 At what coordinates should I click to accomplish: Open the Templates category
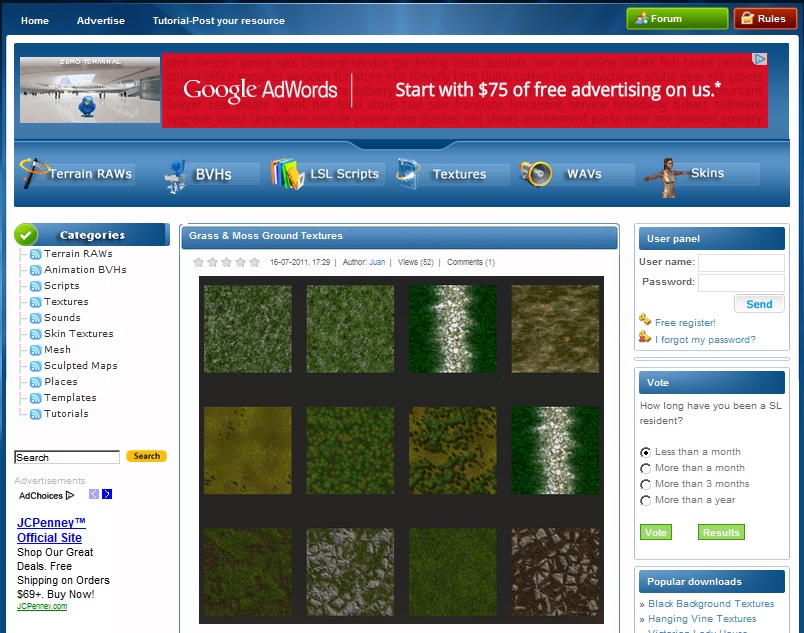[x=70, y=398]
